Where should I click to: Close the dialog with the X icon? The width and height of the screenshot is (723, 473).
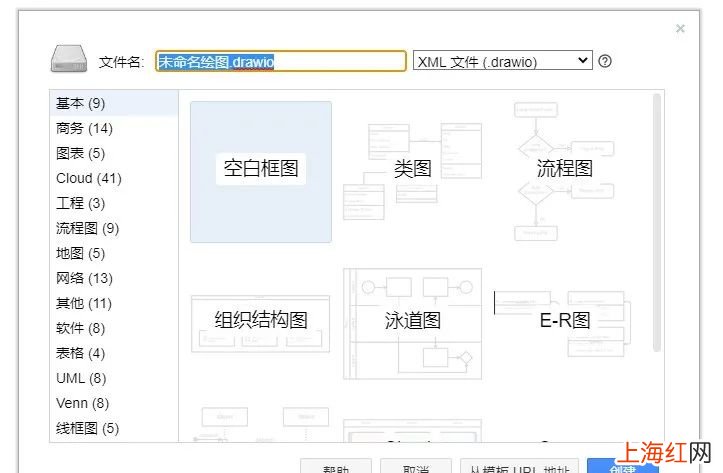tap(680, 29)
